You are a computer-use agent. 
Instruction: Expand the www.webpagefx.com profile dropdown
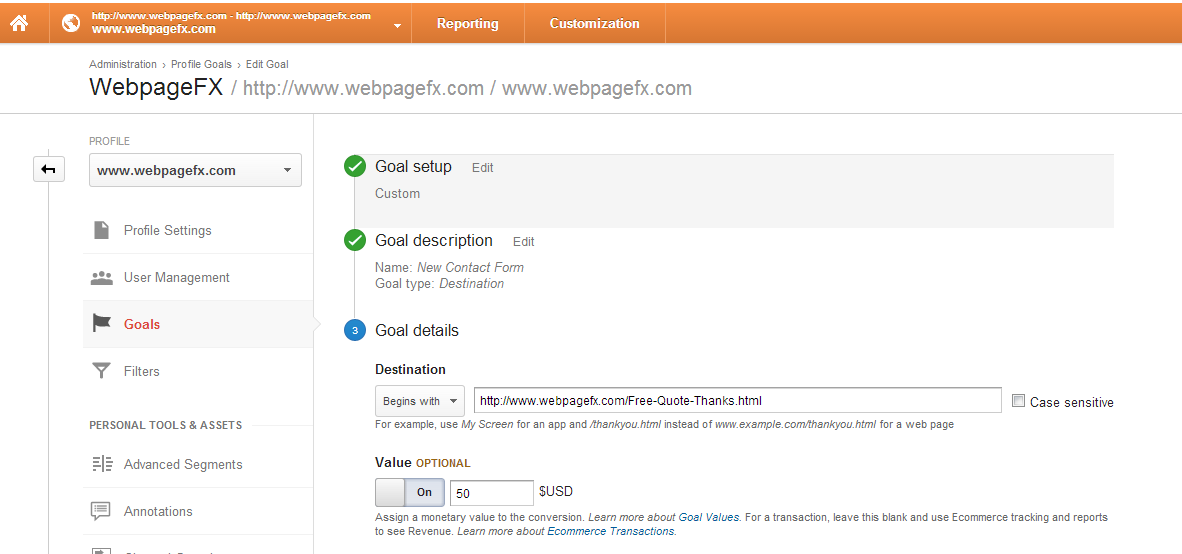click(x=195, y=170)
